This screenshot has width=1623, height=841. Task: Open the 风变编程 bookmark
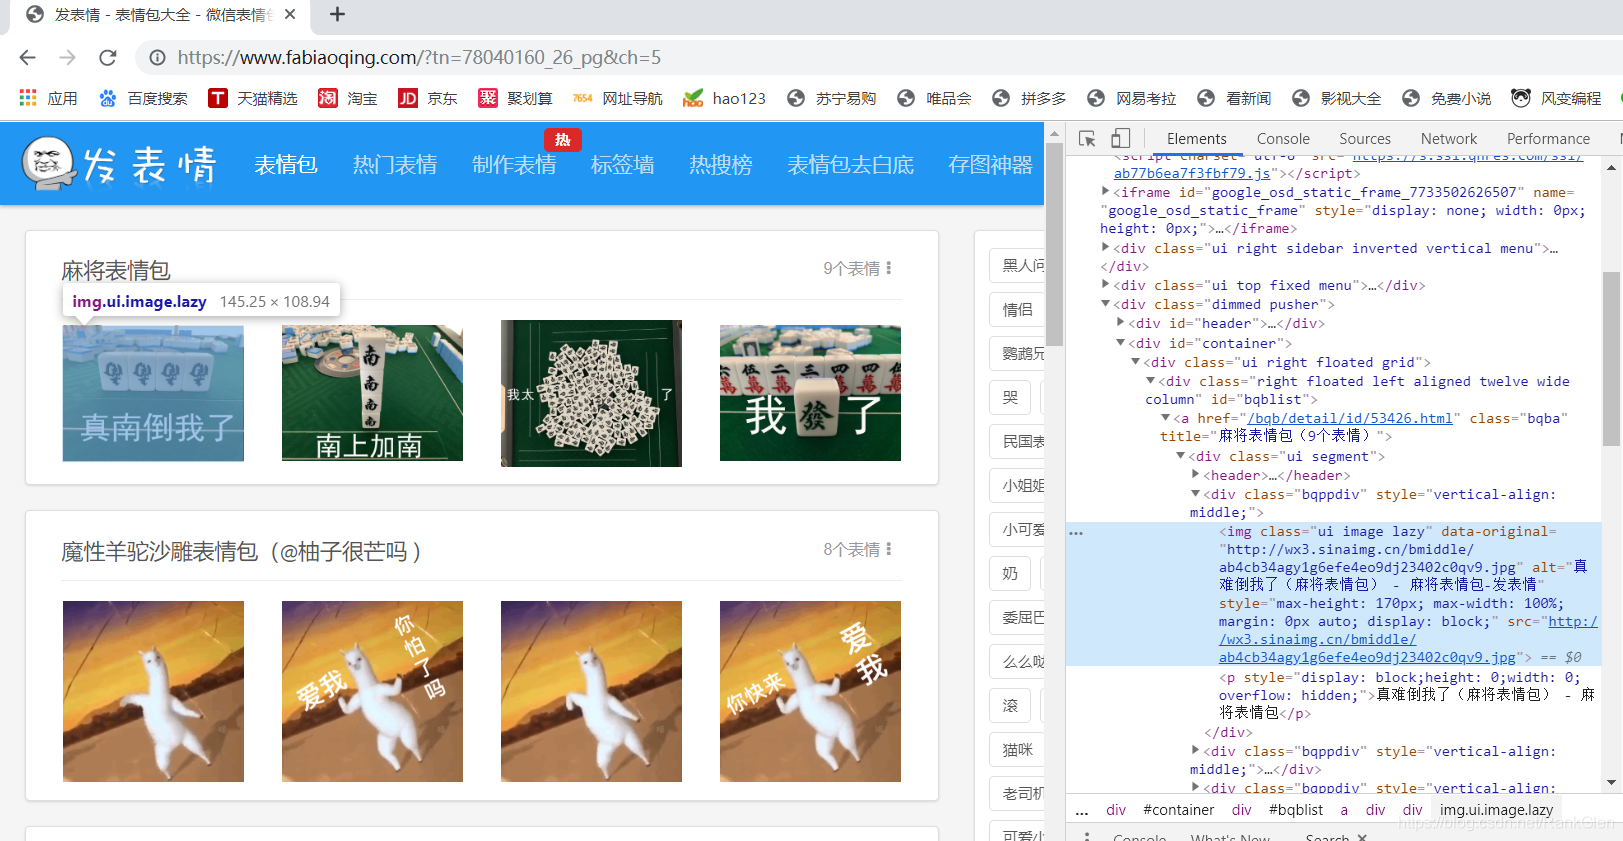point(1556,98)
